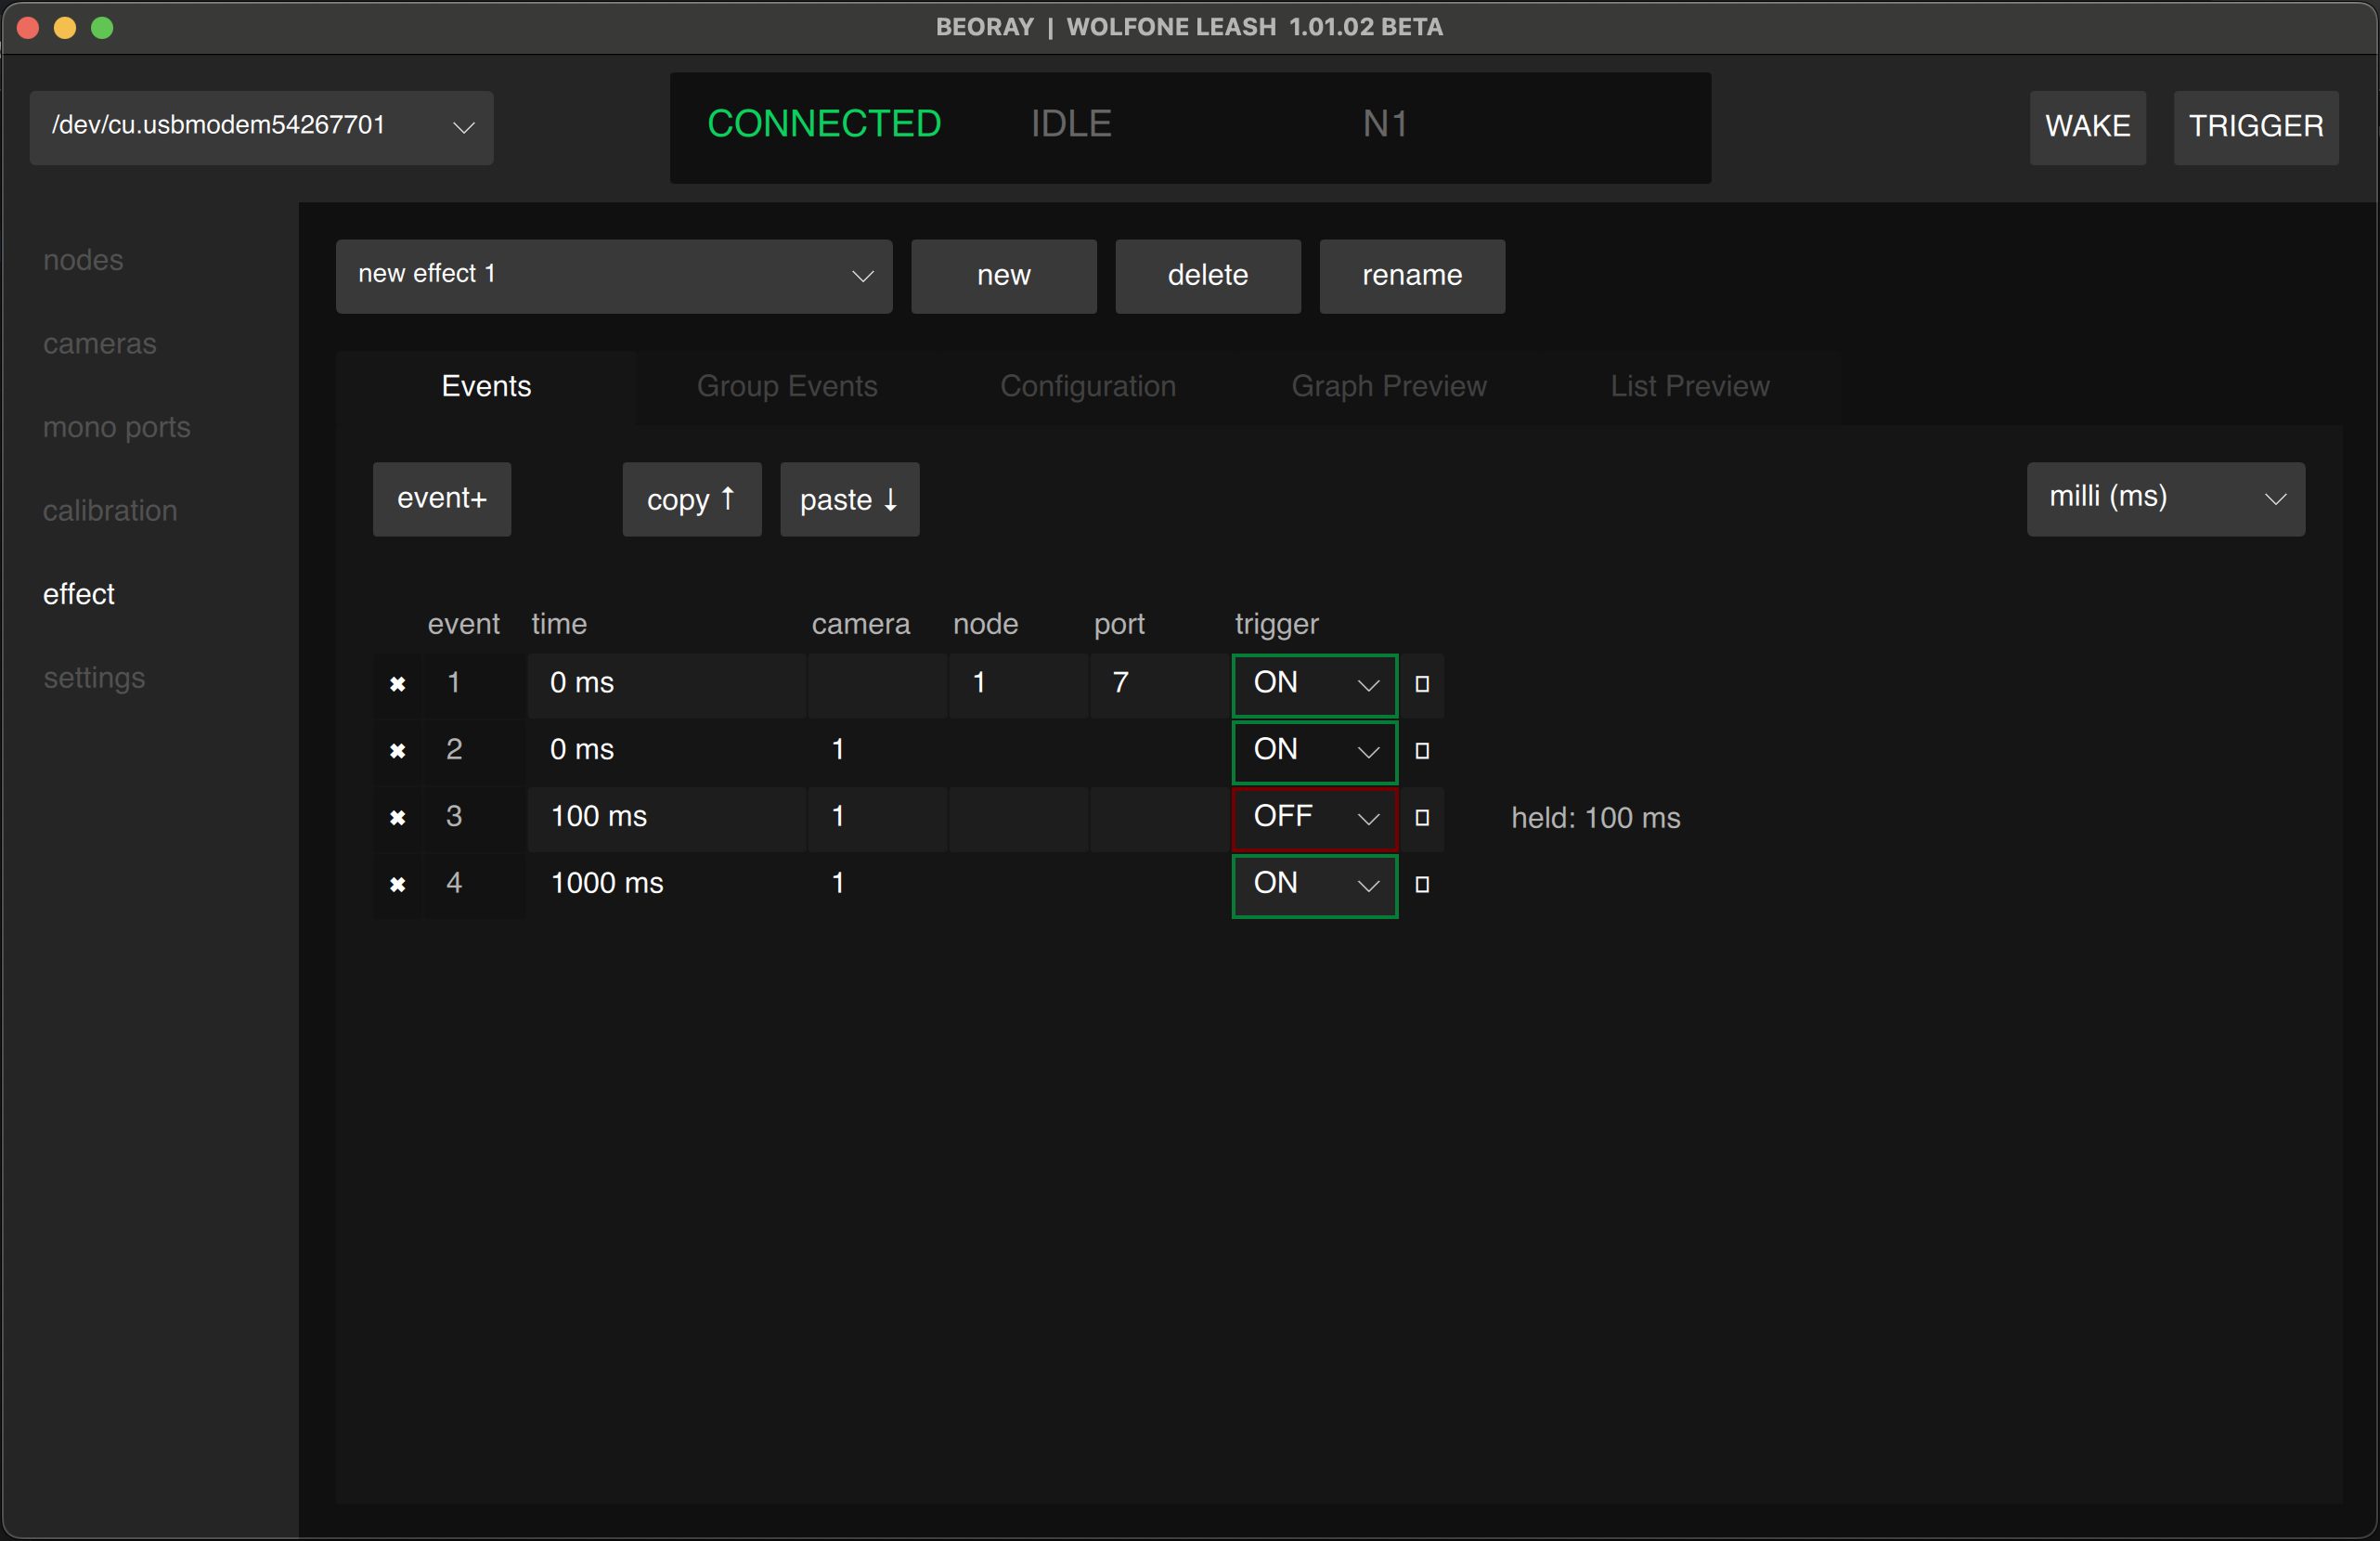Add a new event with event+
This screenshot has width=2380, height=1541.
click(x=441, y=499)
